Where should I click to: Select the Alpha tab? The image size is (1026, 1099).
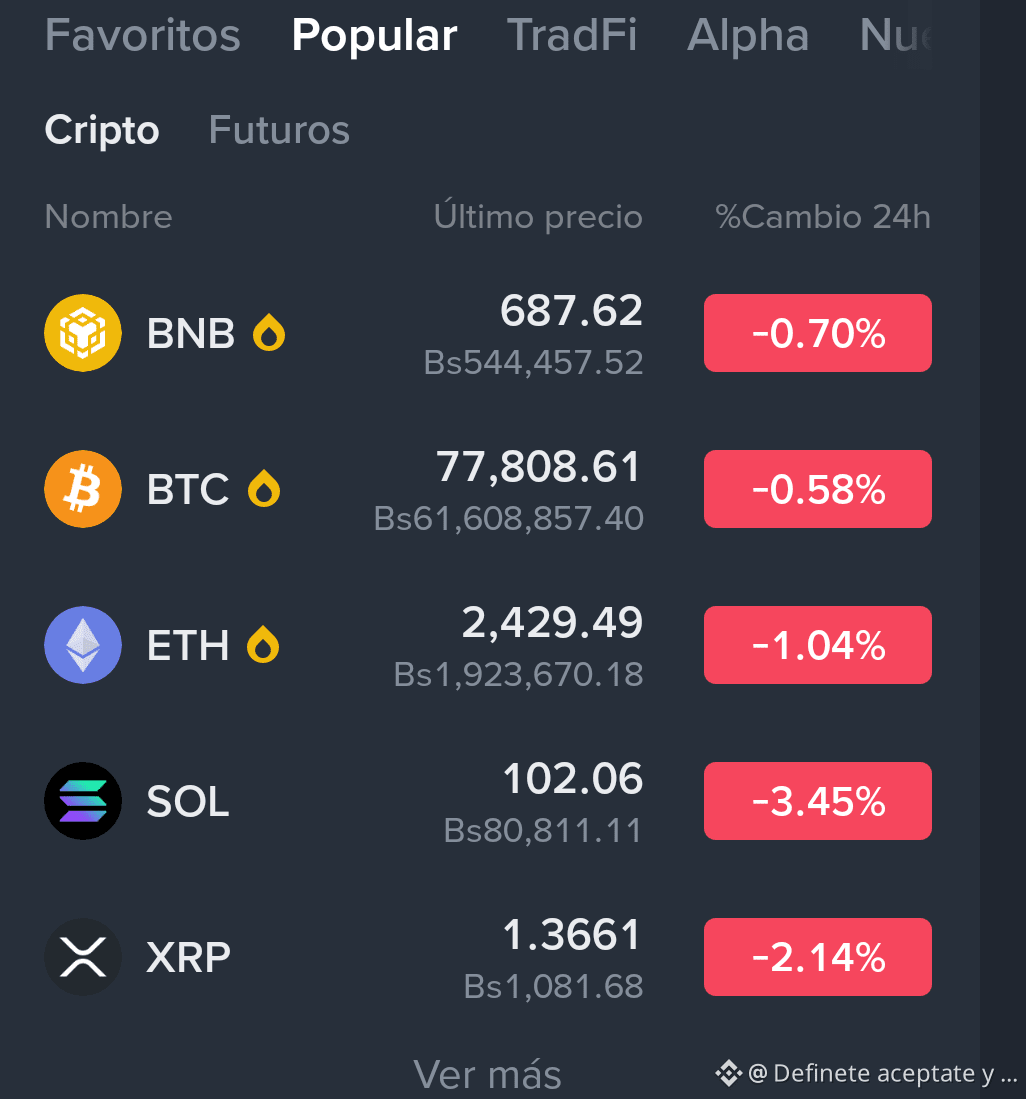[748, 35]
